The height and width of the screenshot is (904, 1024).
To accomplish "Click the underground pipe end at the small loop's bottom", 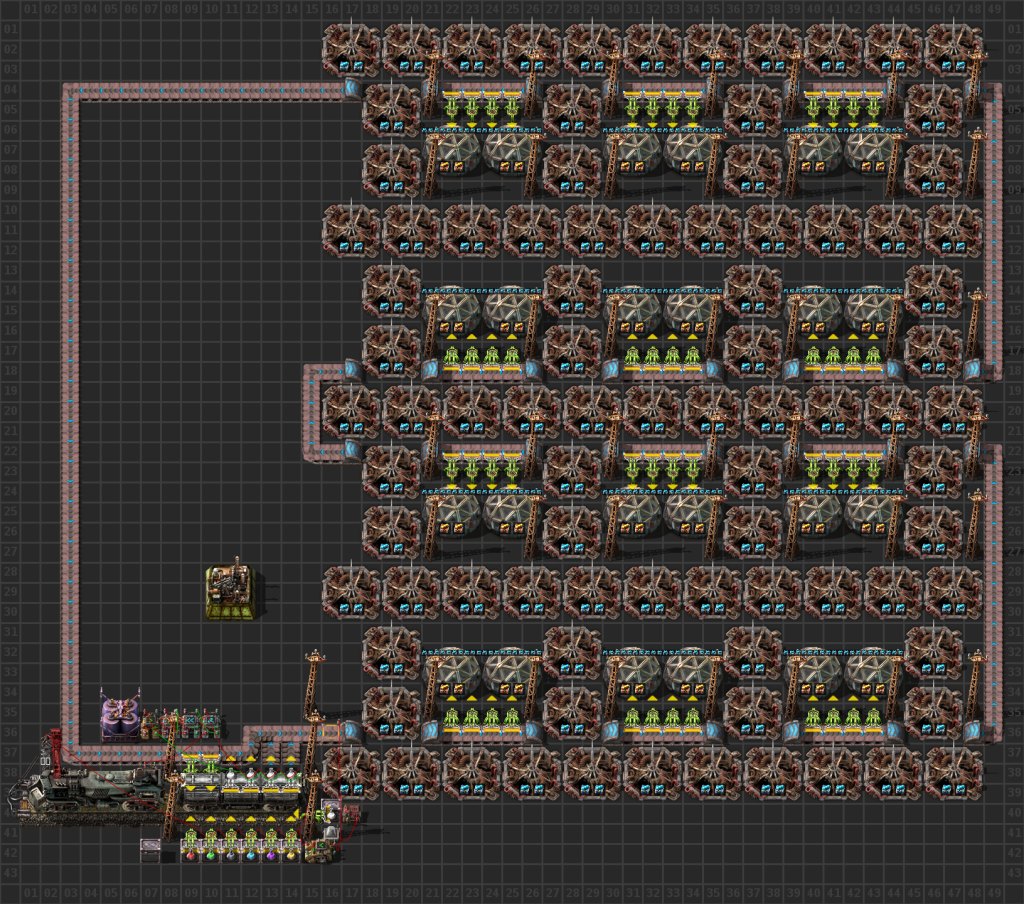I will coord(351,451).
